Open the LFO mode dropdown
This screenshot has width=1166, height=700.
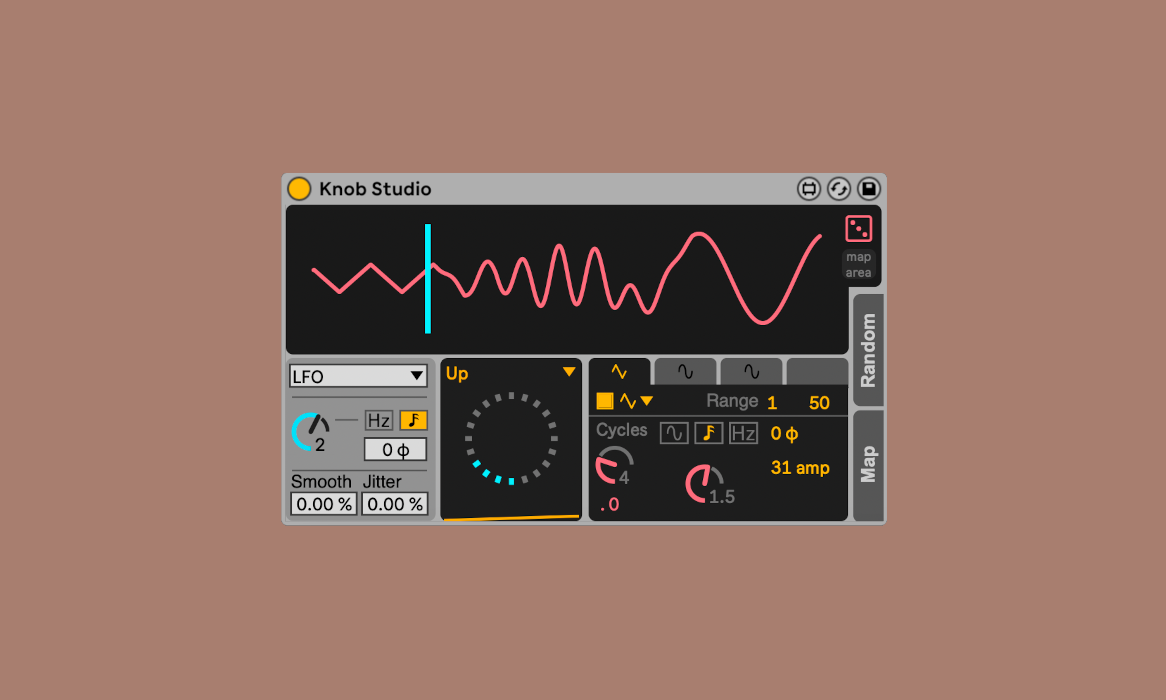[359, 376]
